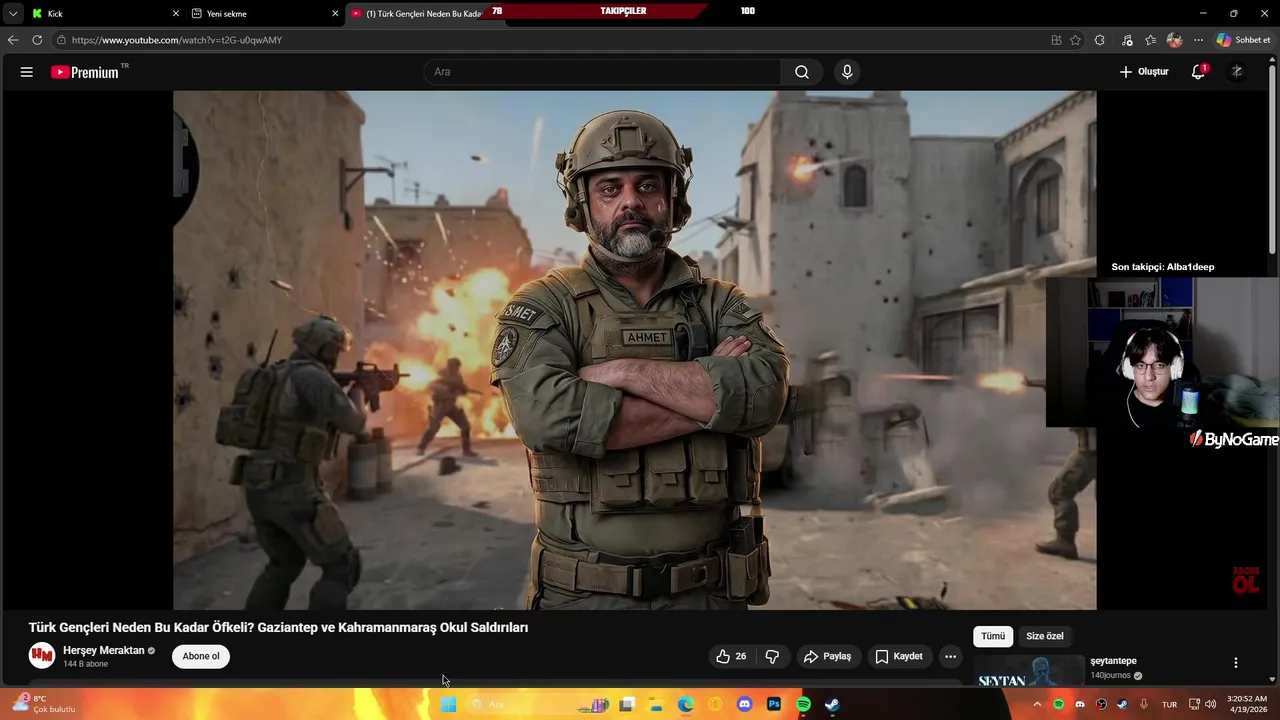Click the 144 B abone subscriber count

click(86, 664)
